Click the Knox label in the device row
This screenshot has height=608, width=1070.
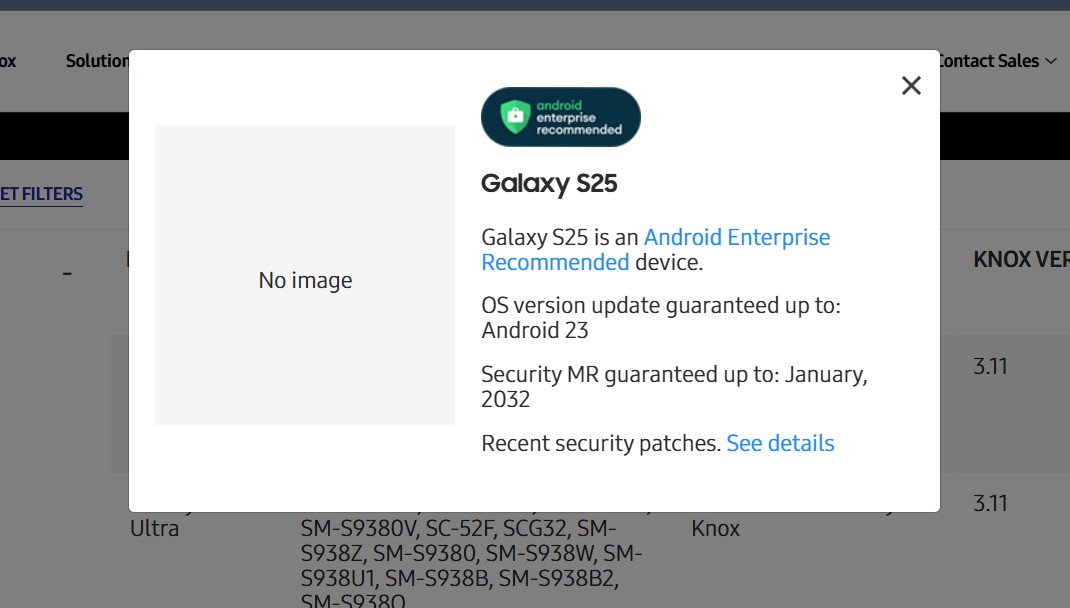click(717, 528)
